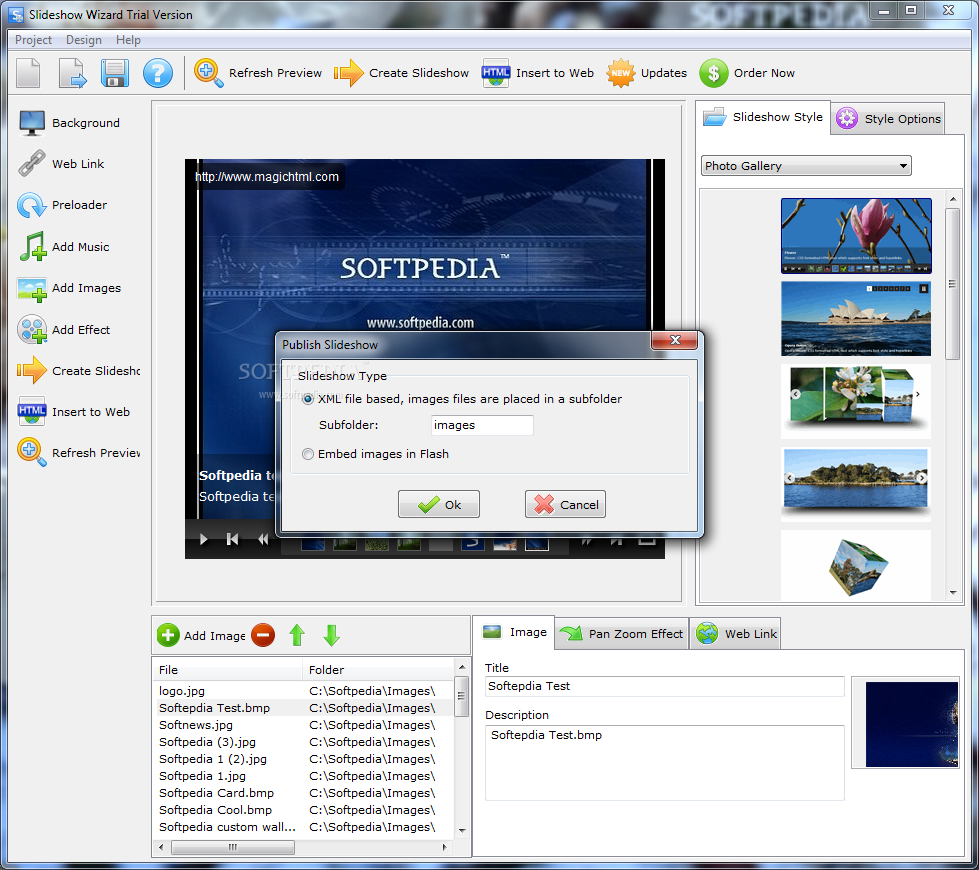The image size is (979, 870).
Task: Click the file list horizontal scroll right arrow
Action: point(445,848)
